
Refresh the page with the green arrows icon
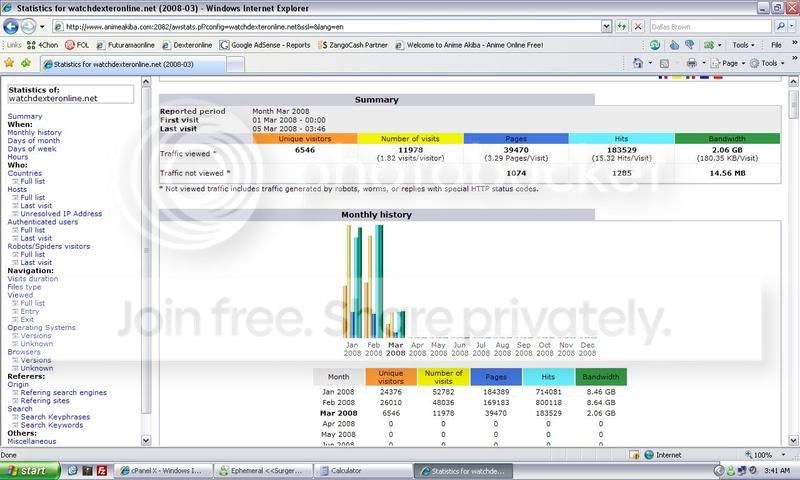pos(621,27)
